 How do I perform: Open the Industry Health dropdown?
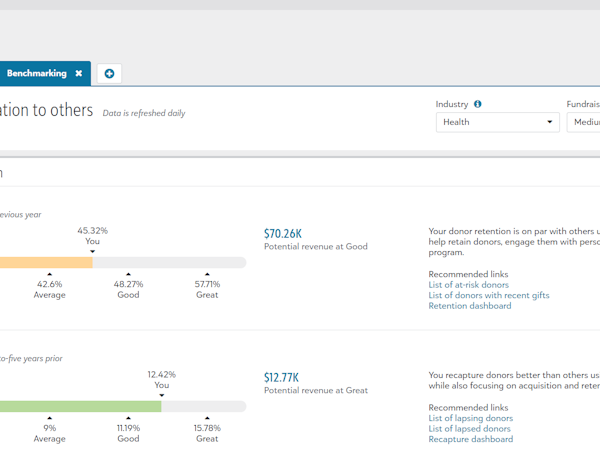point(497,122)
